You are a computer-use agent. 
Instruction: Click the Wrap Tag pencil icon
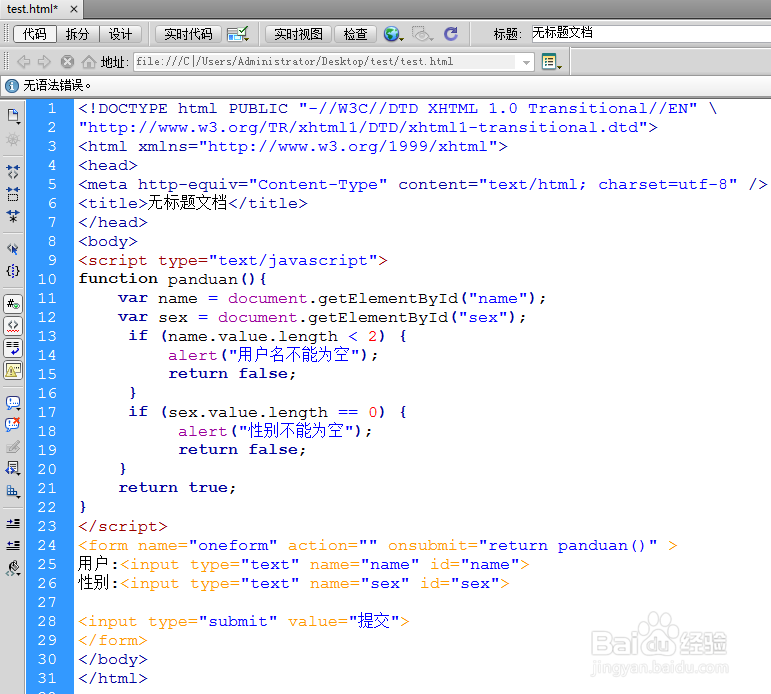13,447
